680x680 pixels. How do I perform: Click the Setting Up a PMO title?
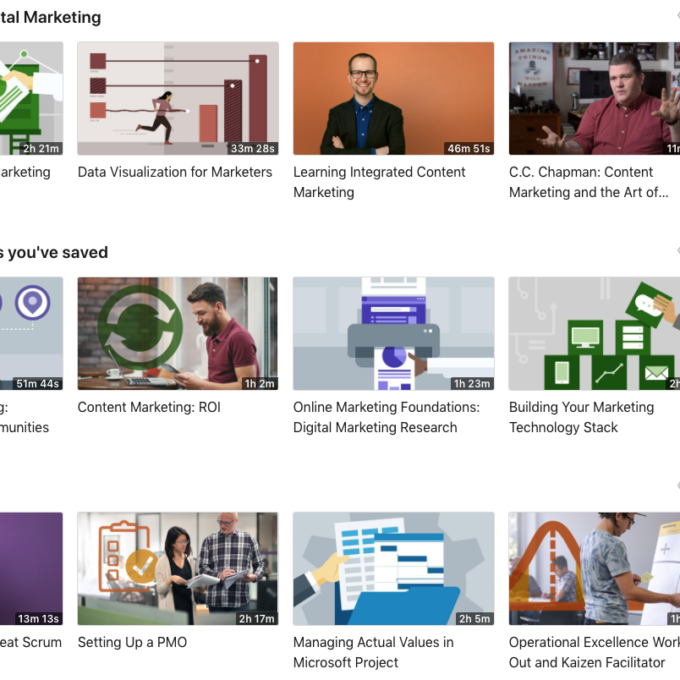[x=132, y=642]
